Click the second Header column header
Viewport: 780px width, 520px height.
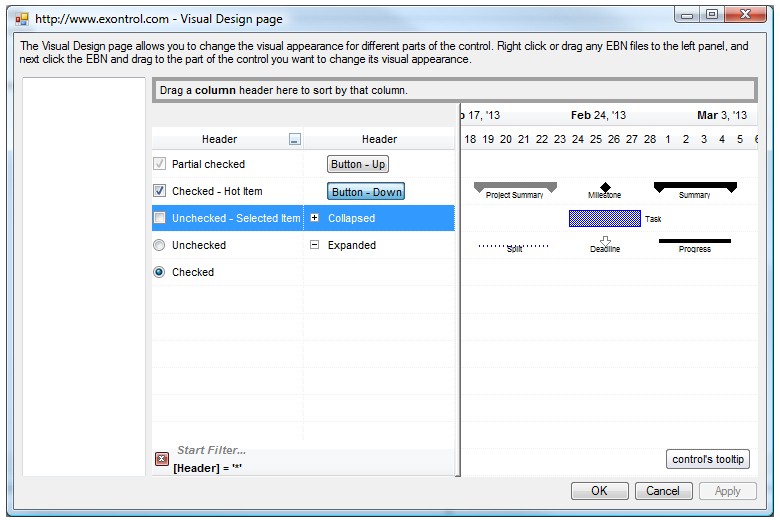tap(379, 140)
